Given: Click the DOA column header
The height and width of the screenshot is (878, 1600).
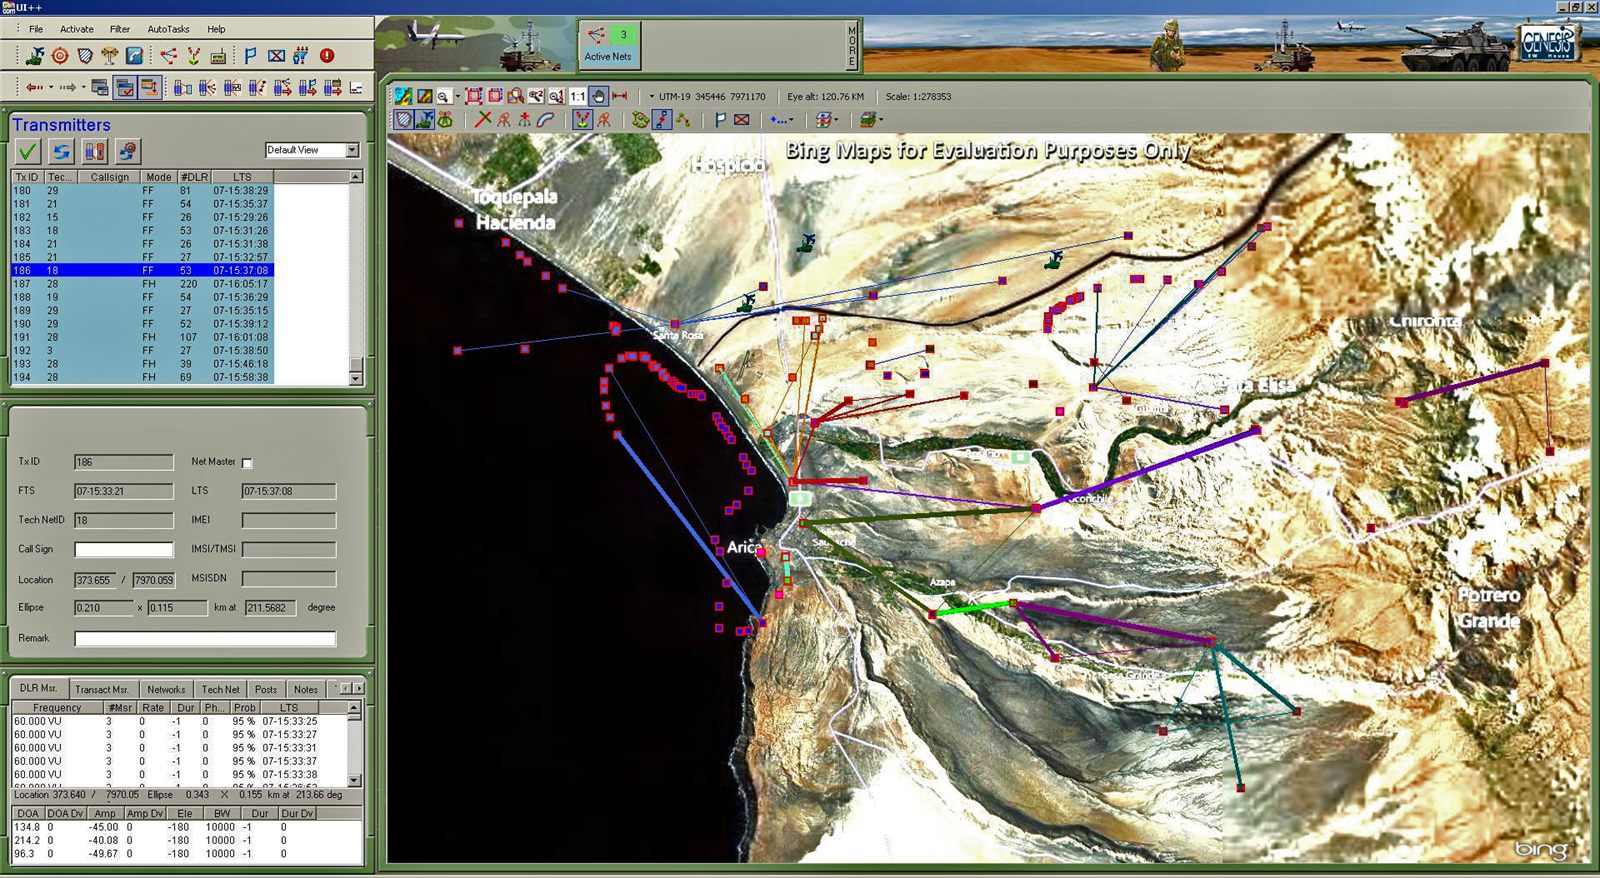Looking at the screenshot, I should click(28, 813).
